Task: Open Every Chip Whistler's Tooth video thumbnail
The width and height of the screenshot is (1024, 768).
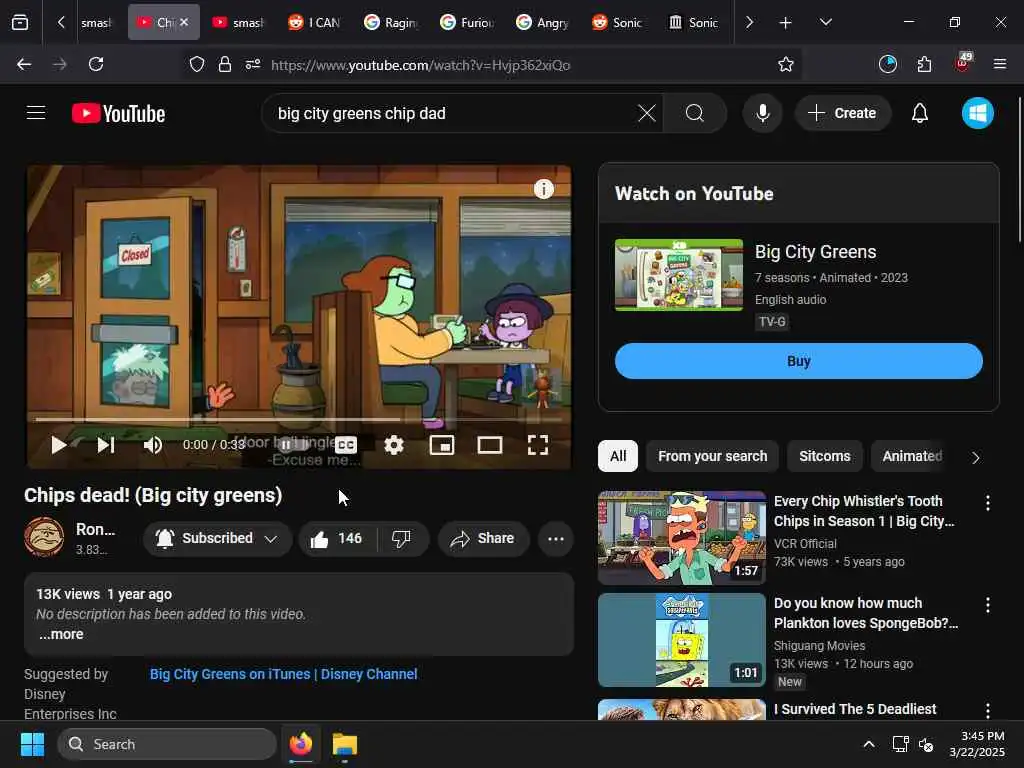Action: [x=682, y=537]
